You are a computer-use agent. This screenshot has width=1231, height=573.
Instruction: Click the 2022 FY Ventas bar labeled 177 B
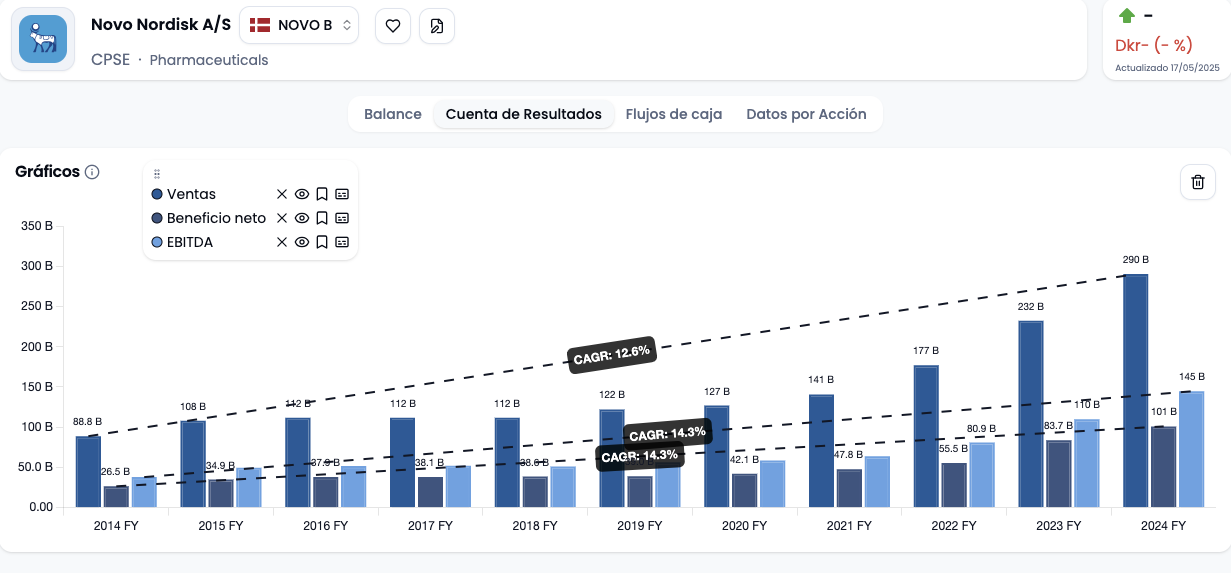click(926, 436)
